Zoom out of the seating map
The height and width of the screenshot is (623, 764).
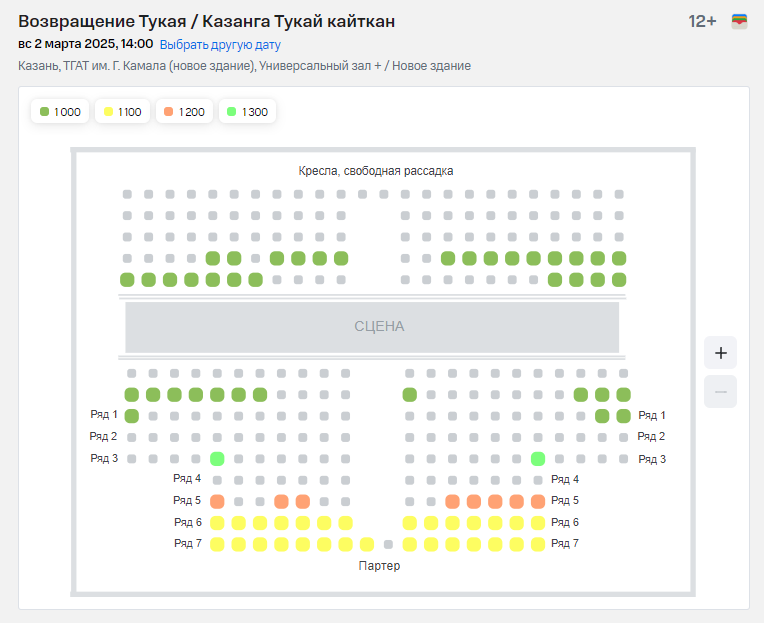(720, 391)
